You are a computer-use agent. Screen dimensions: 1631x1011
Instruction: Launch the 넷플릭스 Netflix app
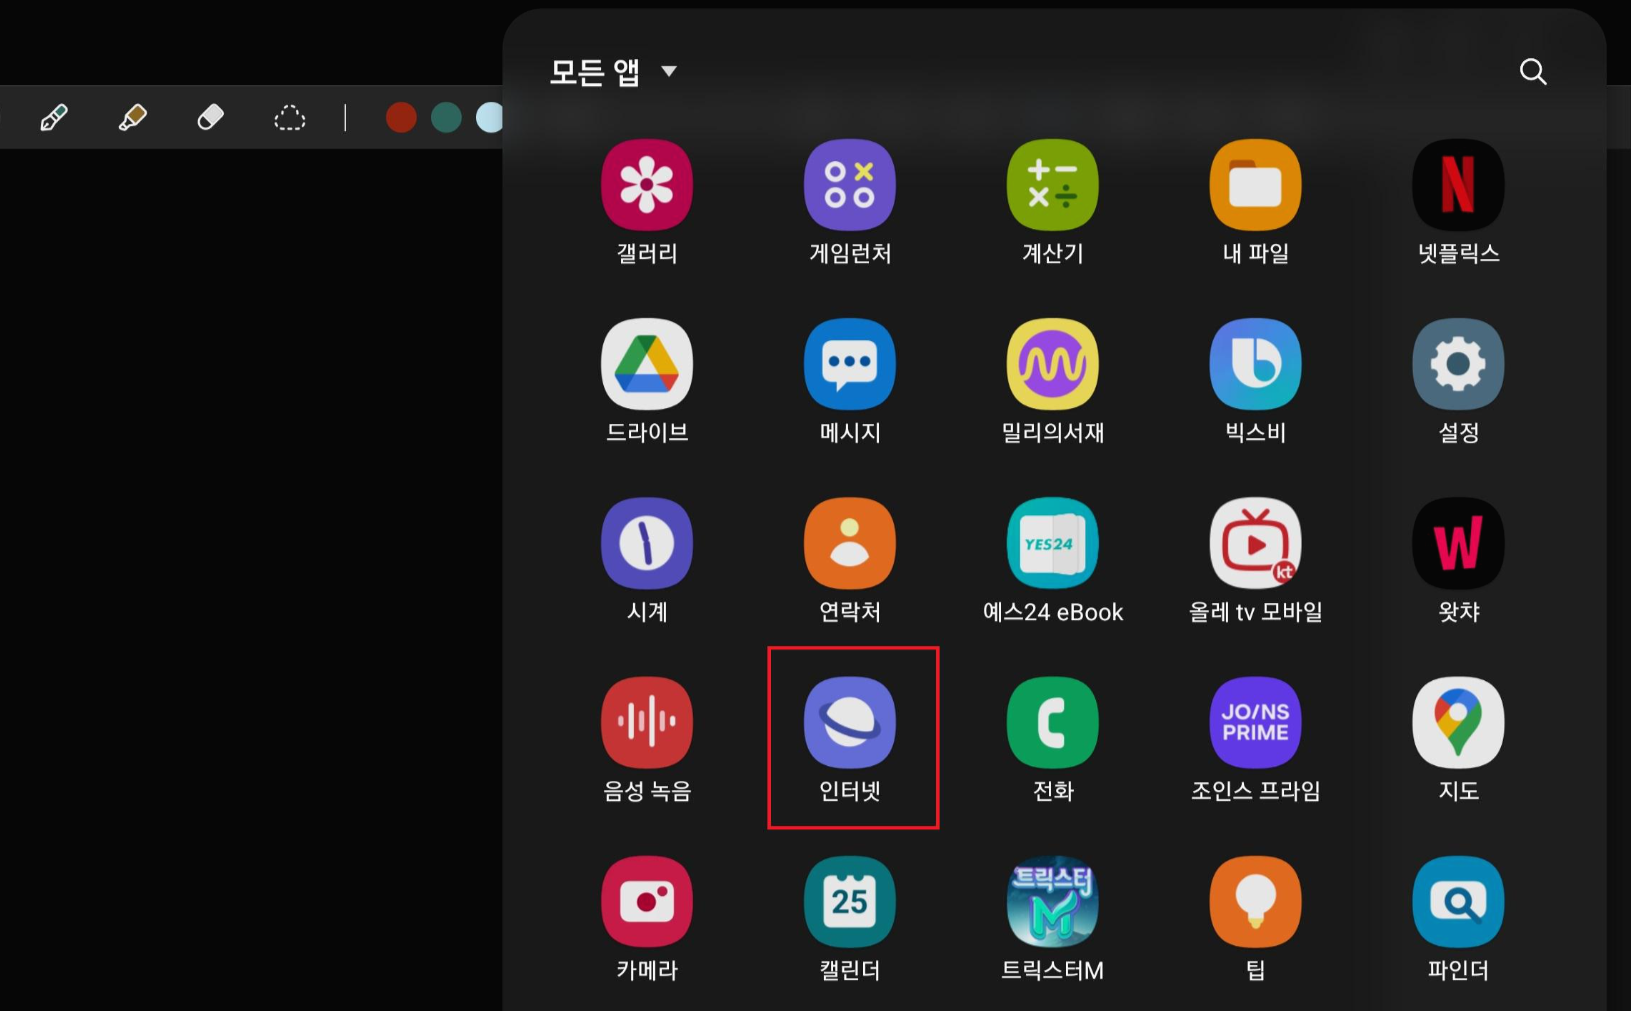pyautogui.click(x=1458, y=185)
